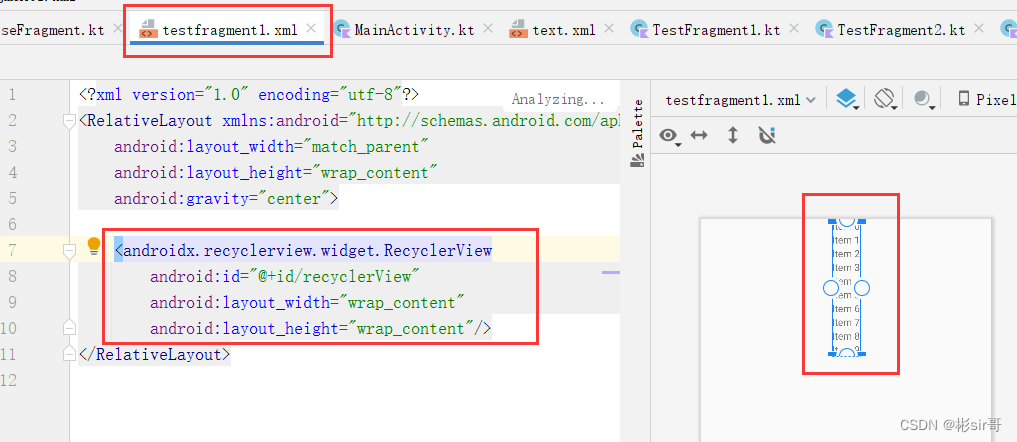Click the fold end marker on line 11
This screenshot has width=1017, height=442.
coord(69,354)
